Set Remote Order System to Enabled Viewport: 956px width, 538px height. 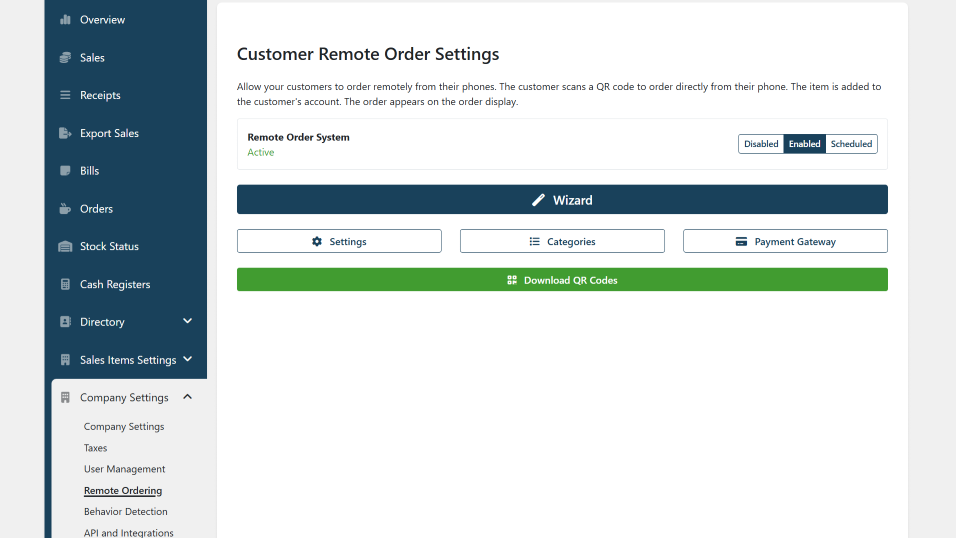click(805, 144)
